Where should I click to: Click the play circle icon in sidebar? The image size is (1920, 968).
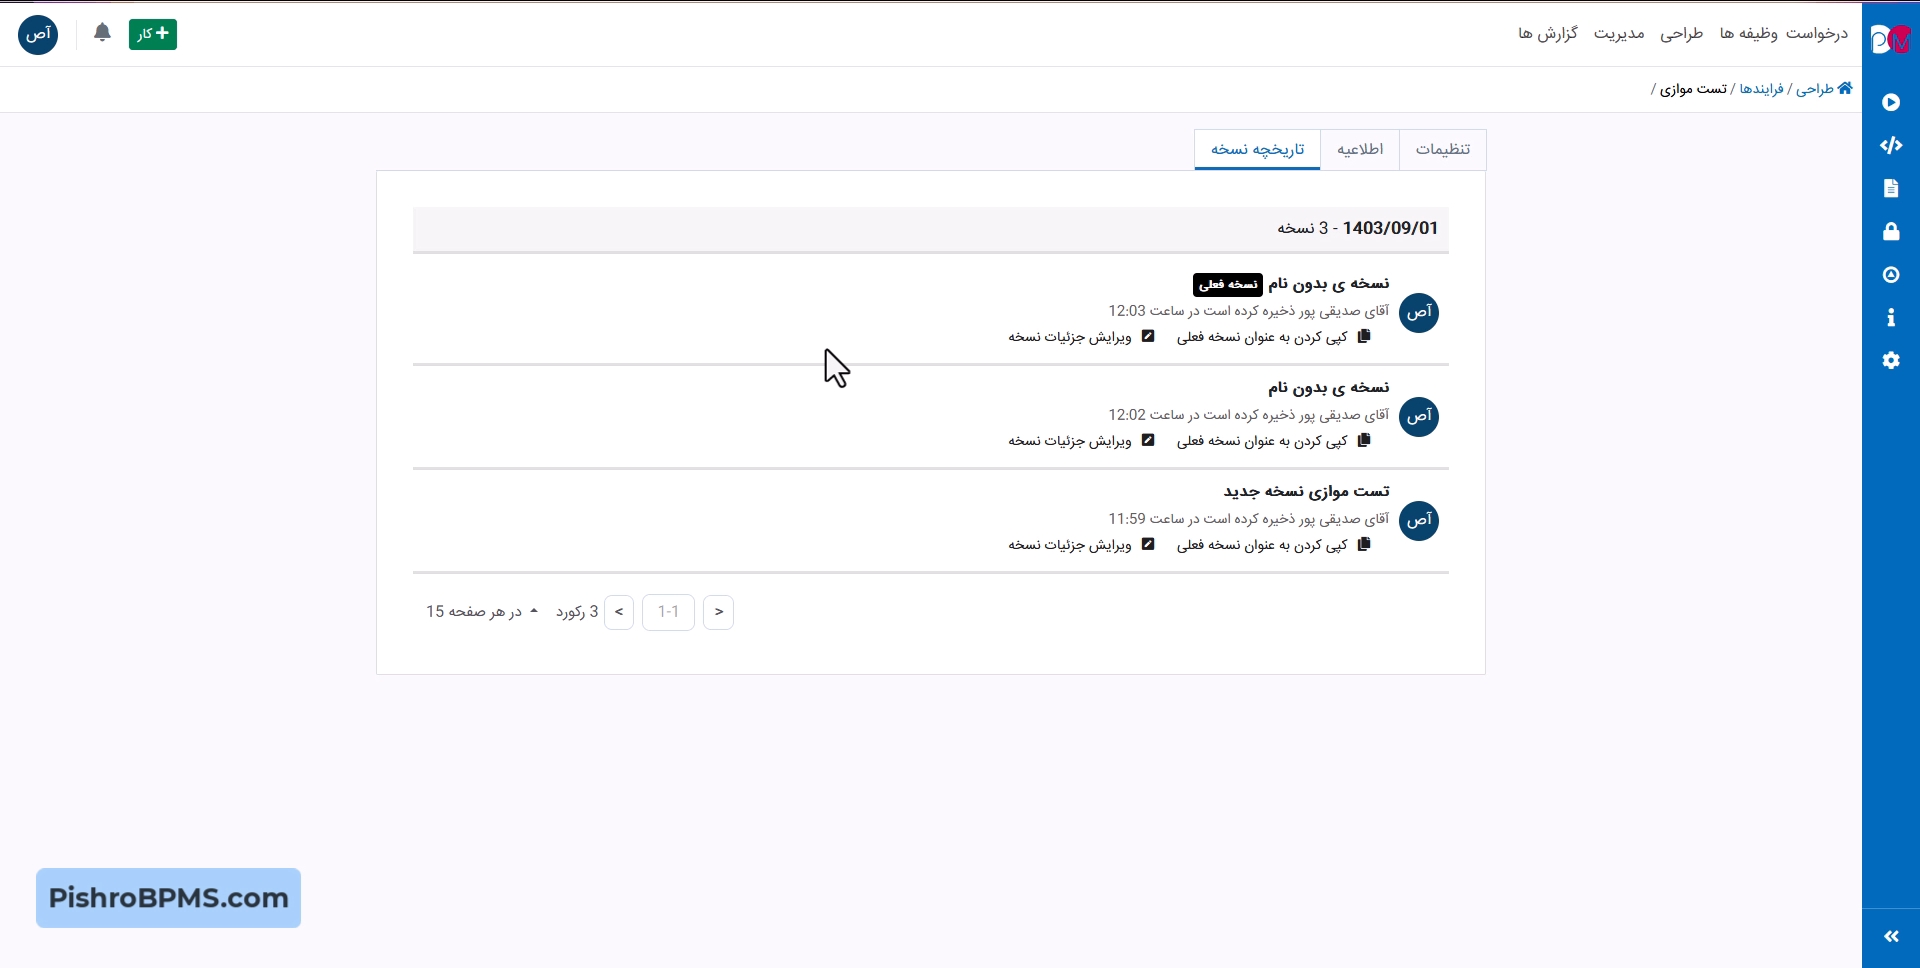click(1890, 102)
